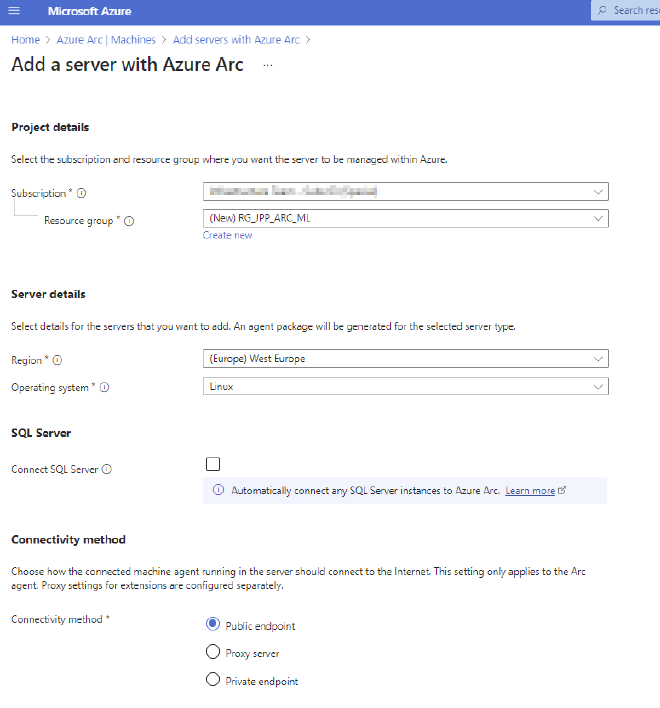
Task: Open the Operating system dropdown showing Linux
Action: click(405, 387)
